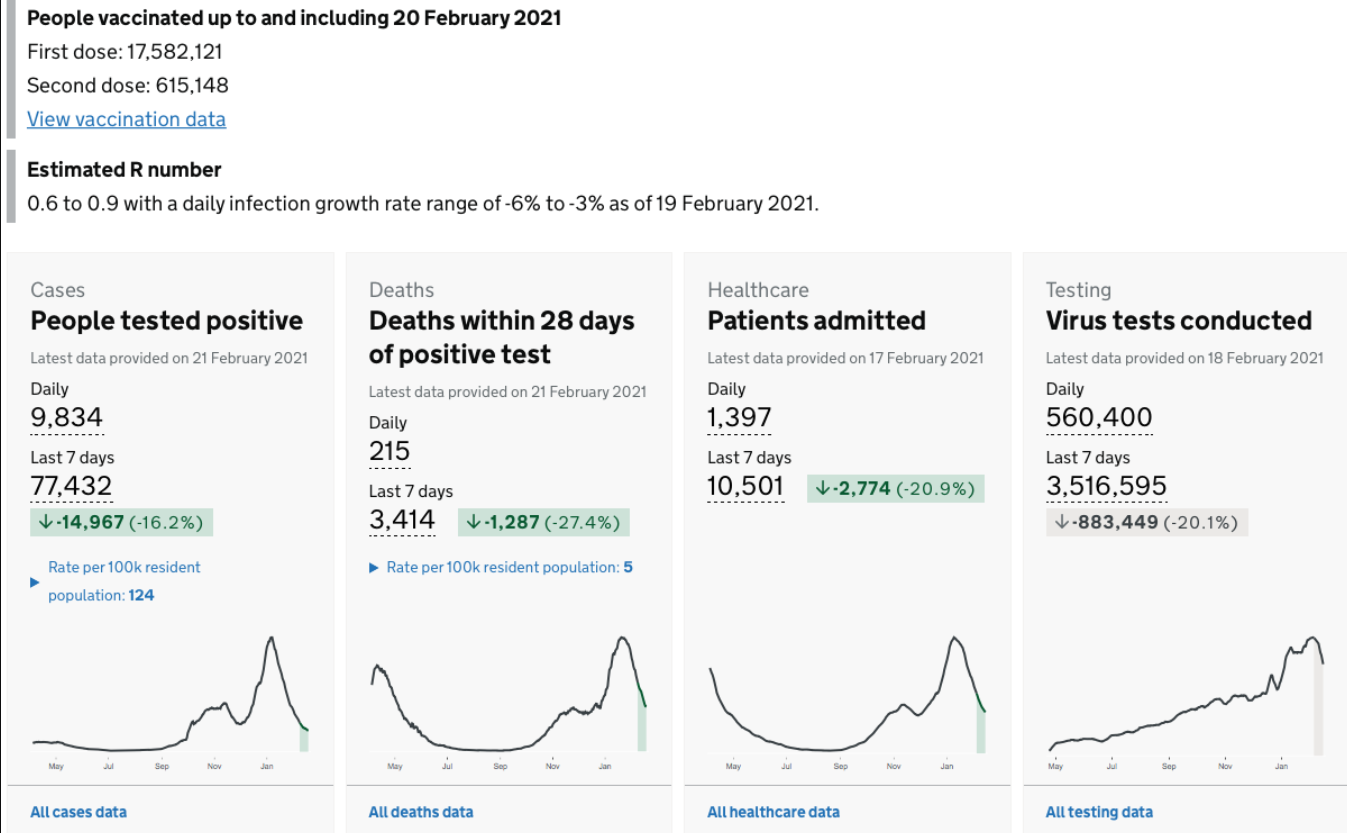This screenshot has height=833, width=1347.
Task: Open the All healthcare data link
Action: [x=773, y=812]
